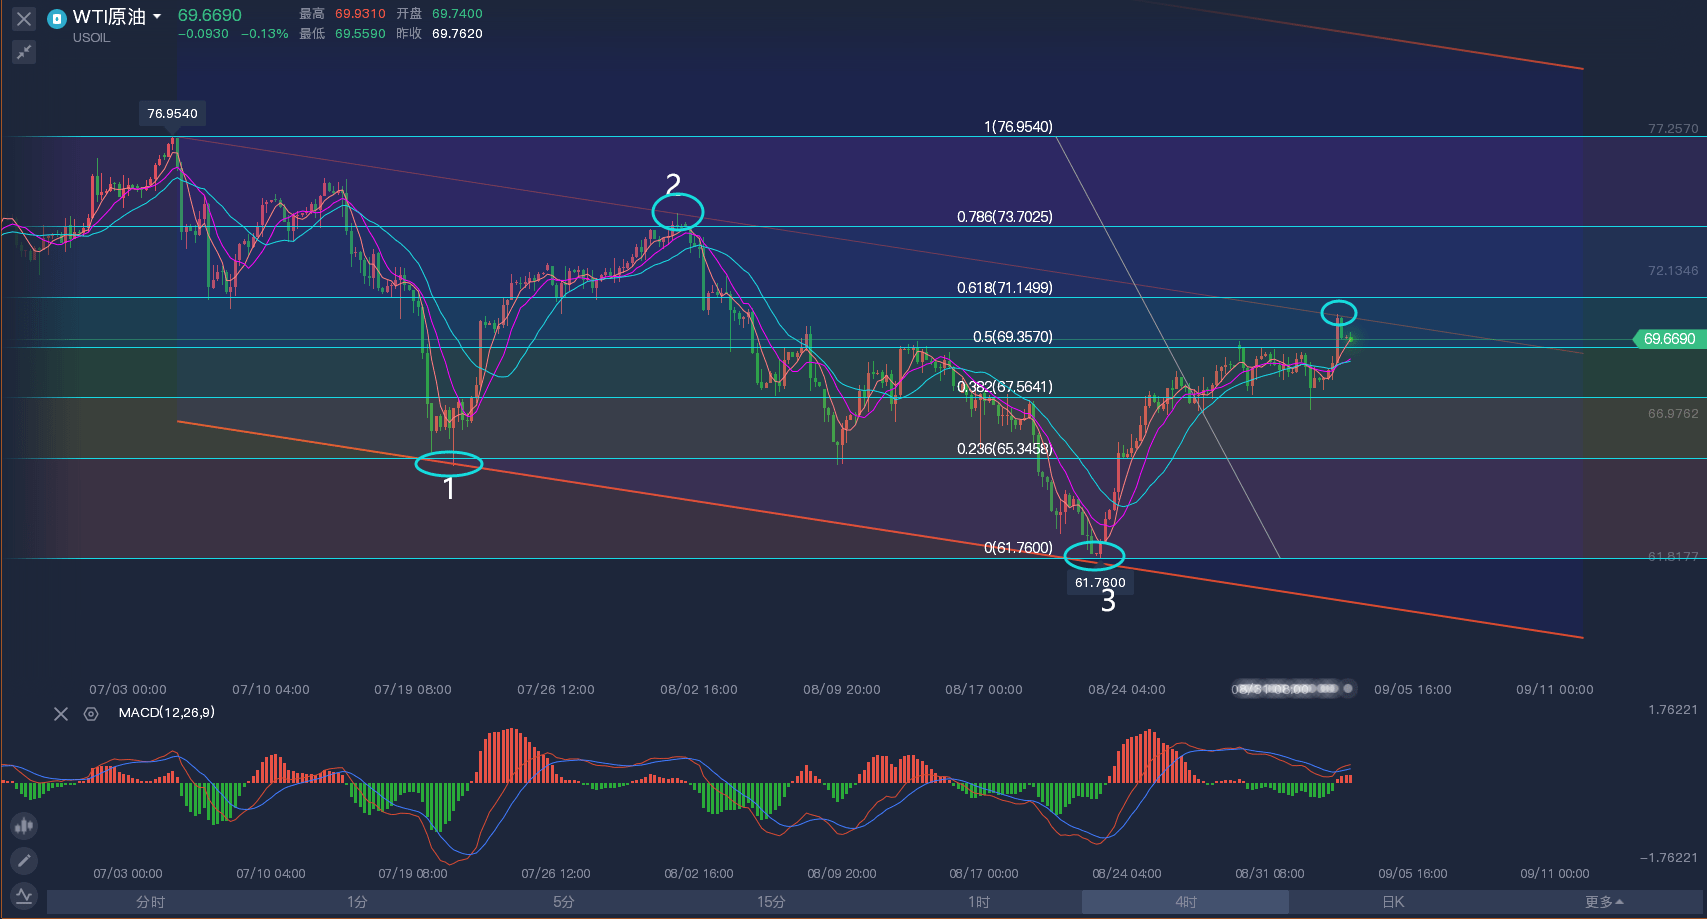The height and width of the screenshot is (919, 1707).
Task: Switch to the 15分 timeframe tab
Action: (771, 902)
